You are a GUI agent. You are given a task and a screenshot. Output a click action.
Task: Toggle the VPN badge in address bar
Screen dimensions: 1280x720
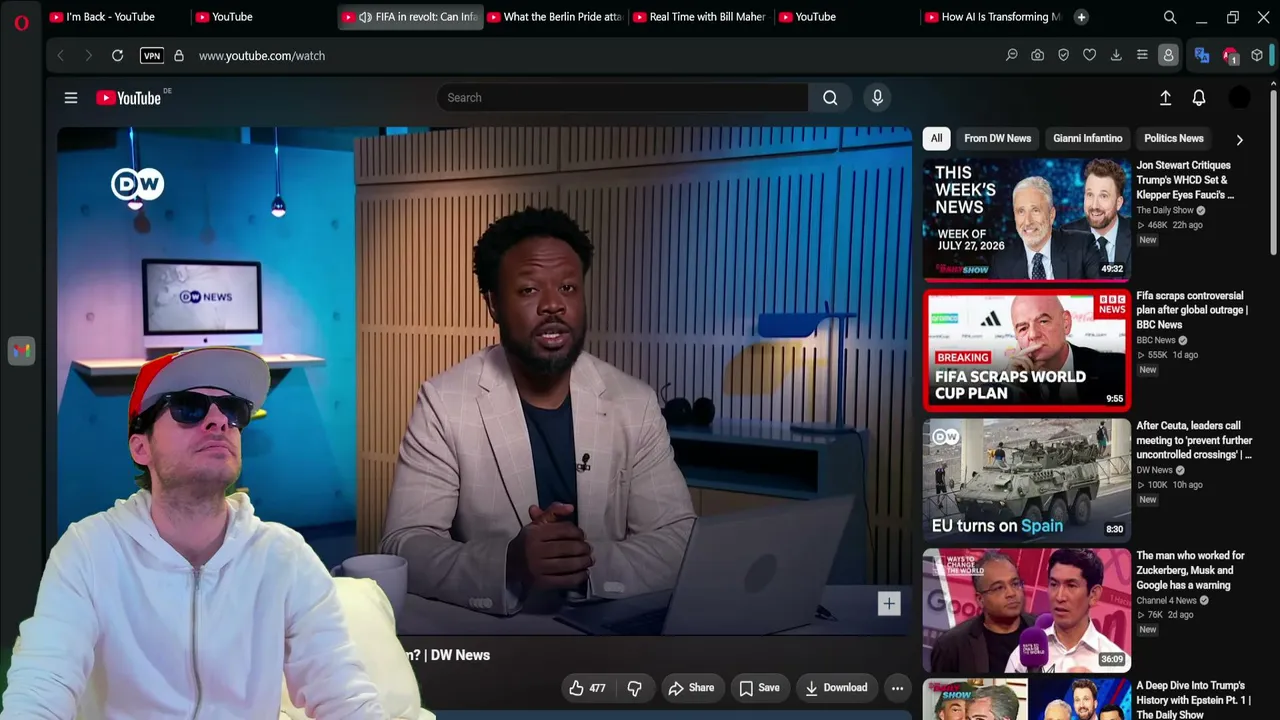pyautogui.click(x=152, y=56)
